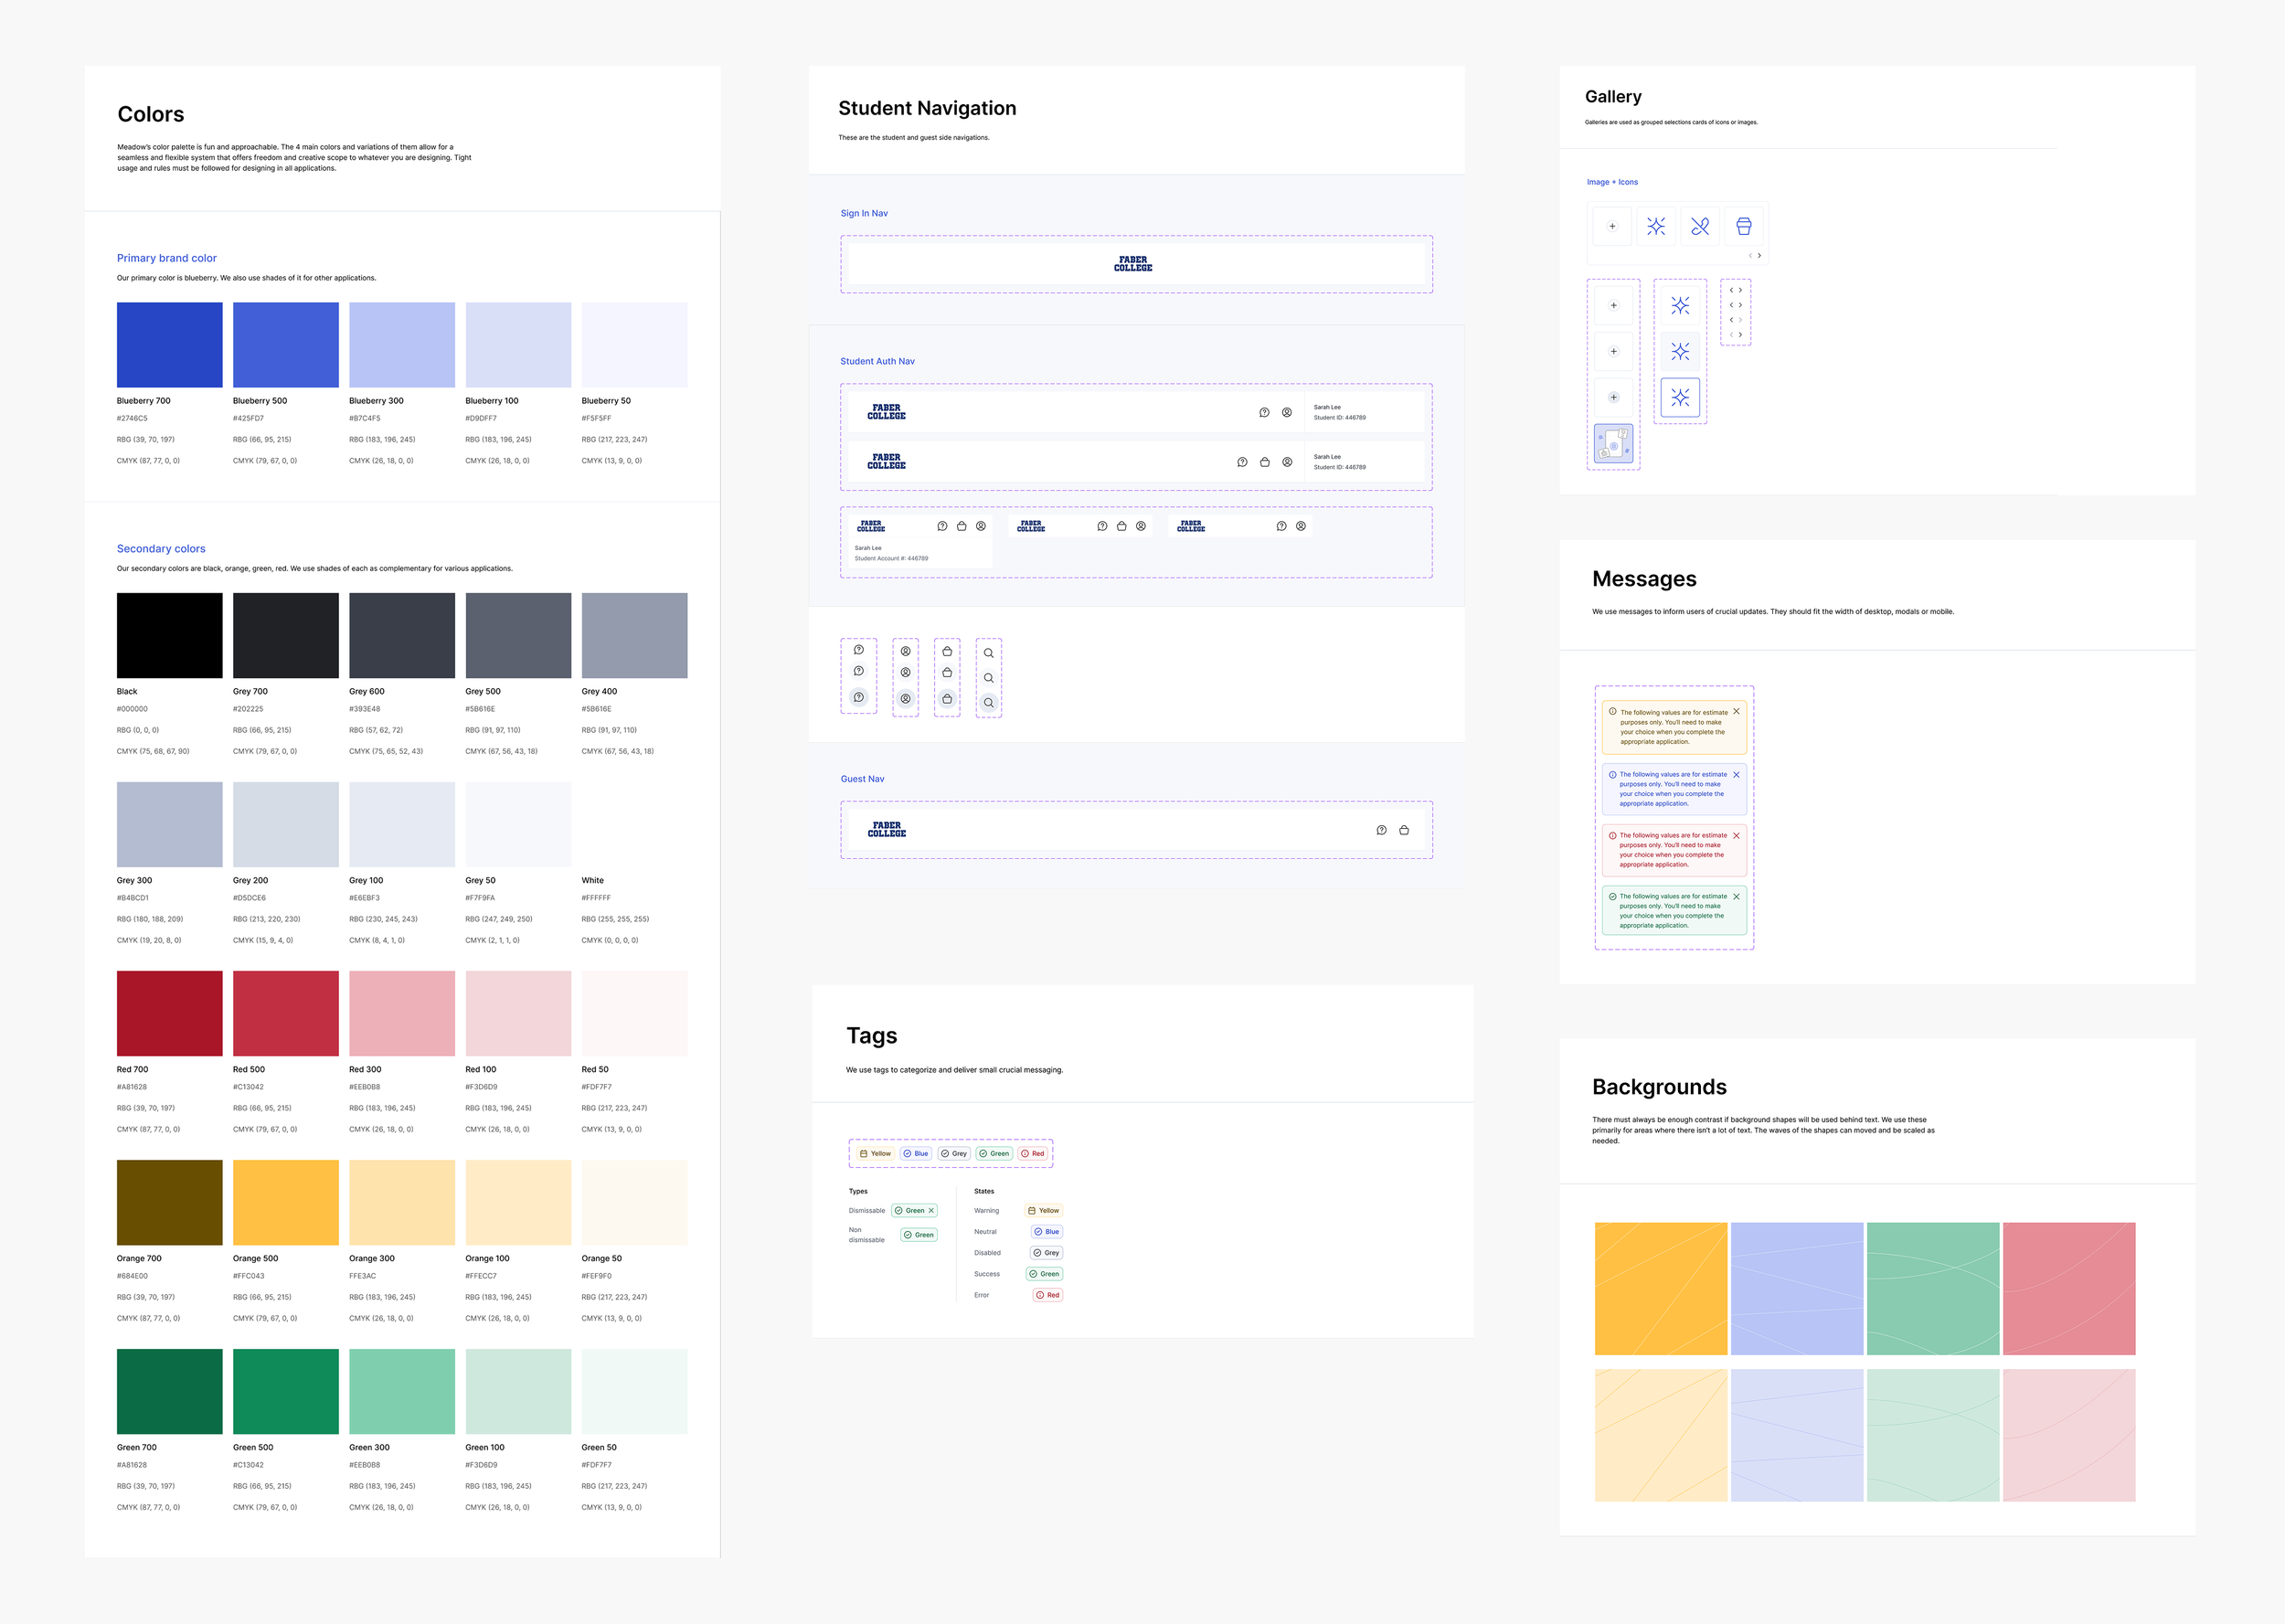Select the Blueberry 700 color swatch
This screenshot has width=2285, height=1624.
170,345
